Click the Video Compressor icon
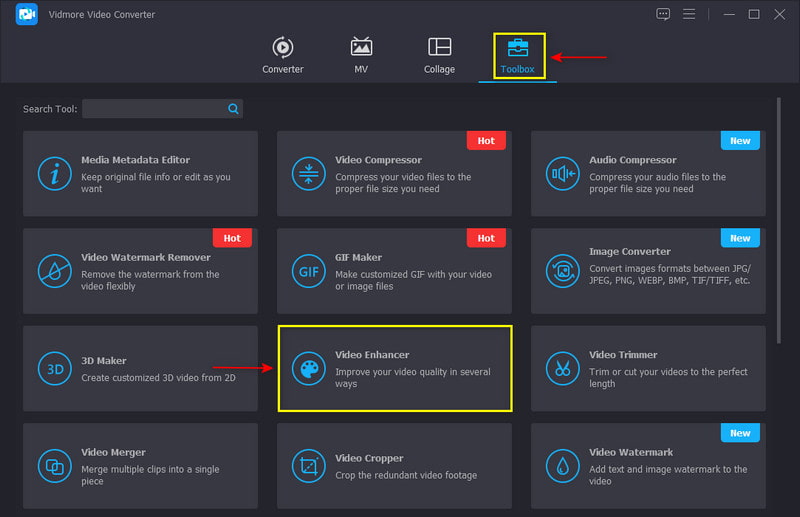This screenshot has height=517, width=800. (309, 174)
